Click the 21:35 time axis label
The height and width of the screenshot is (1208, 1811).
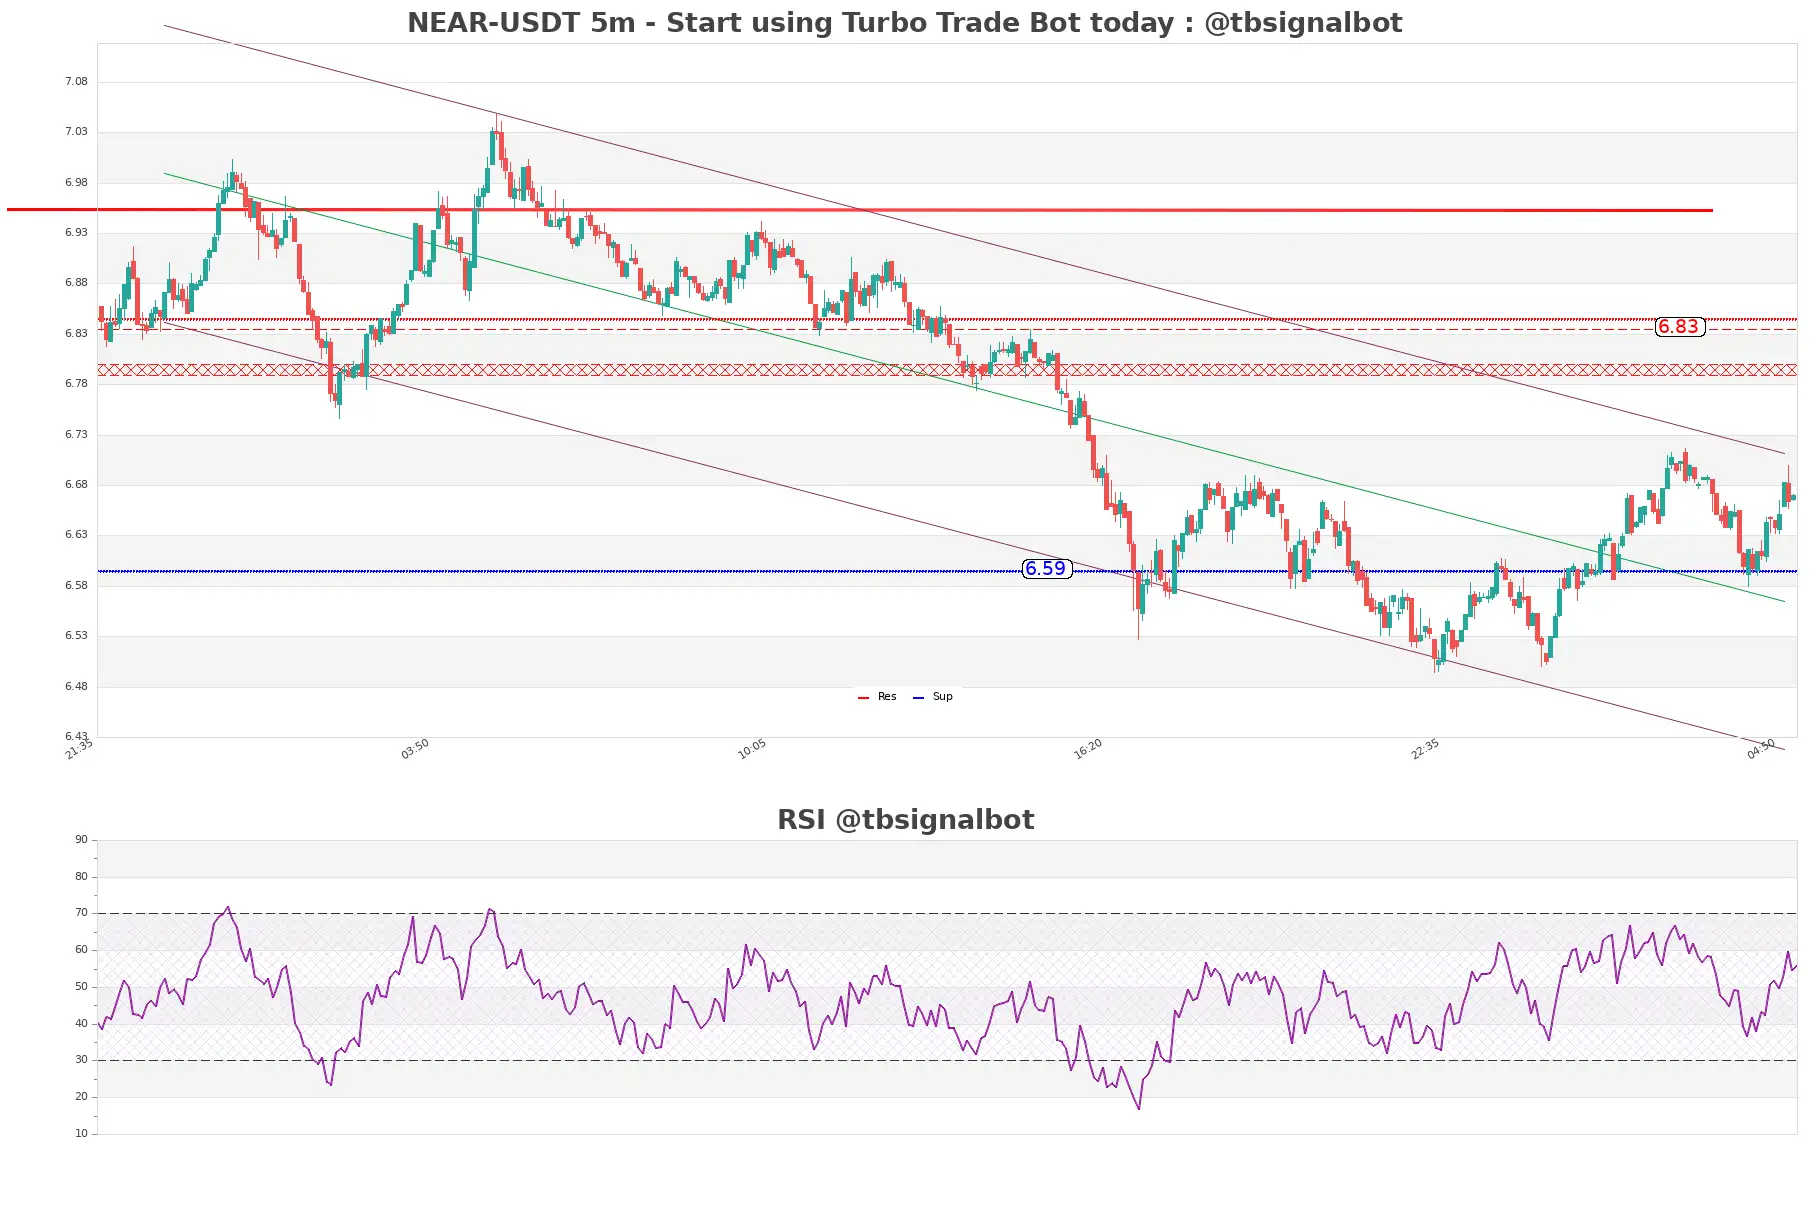click(x=79, y=750)
